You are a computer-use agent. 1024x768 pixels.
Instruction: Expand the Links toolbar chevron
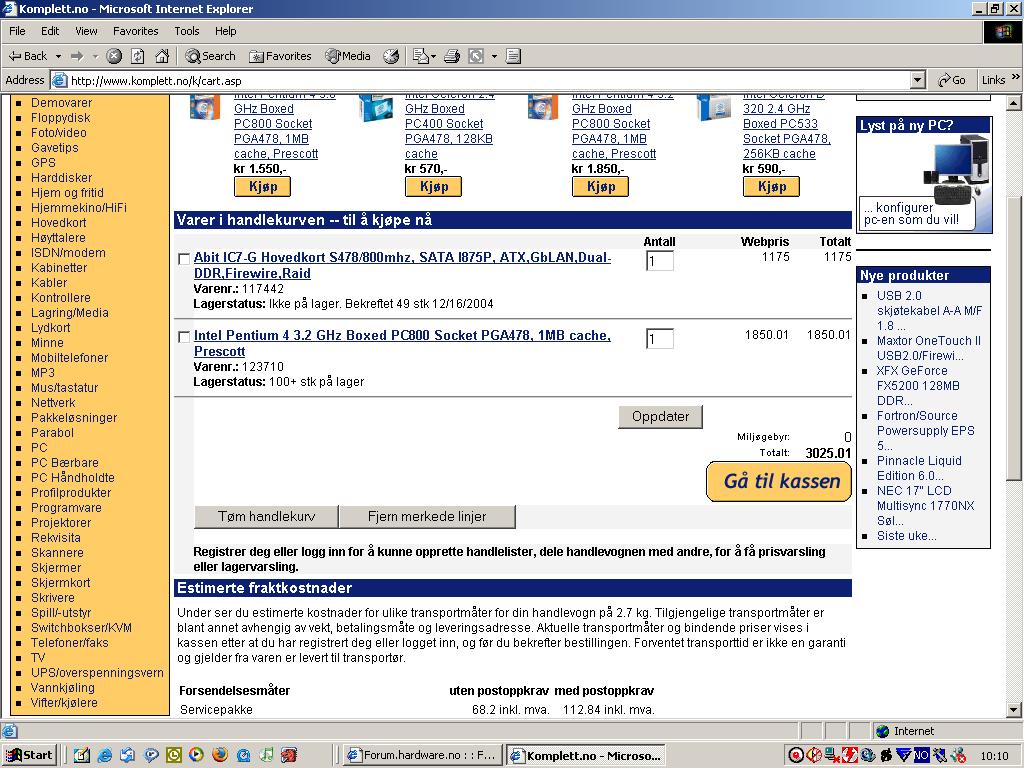(1016, 78)
